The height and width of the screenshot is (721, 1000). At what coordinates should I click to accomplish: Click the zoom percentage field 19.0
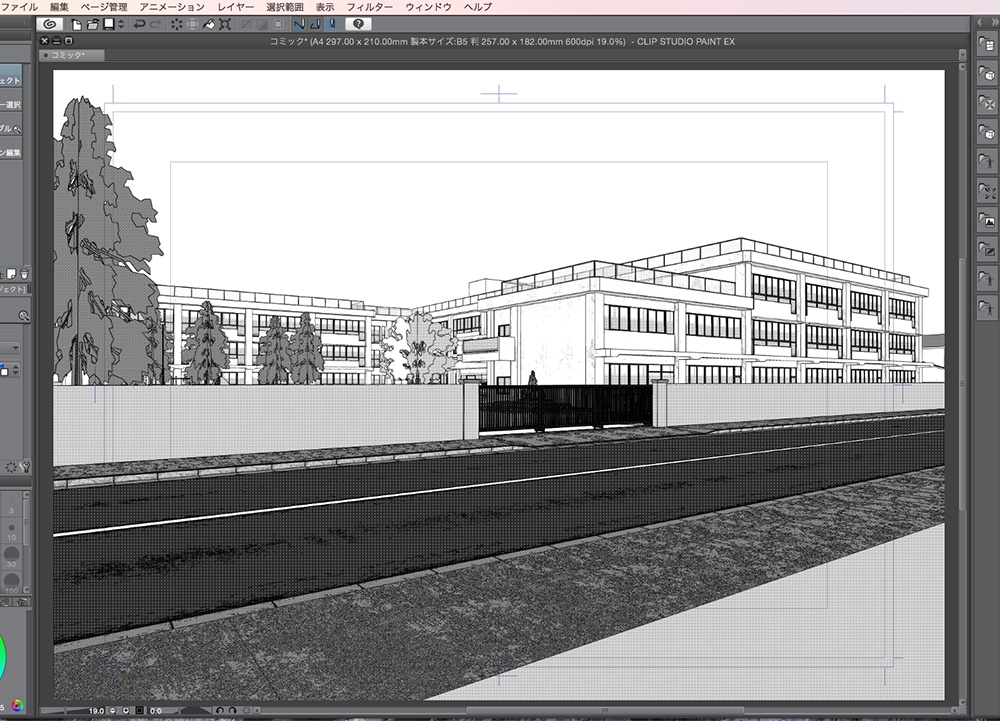[96, 711]
